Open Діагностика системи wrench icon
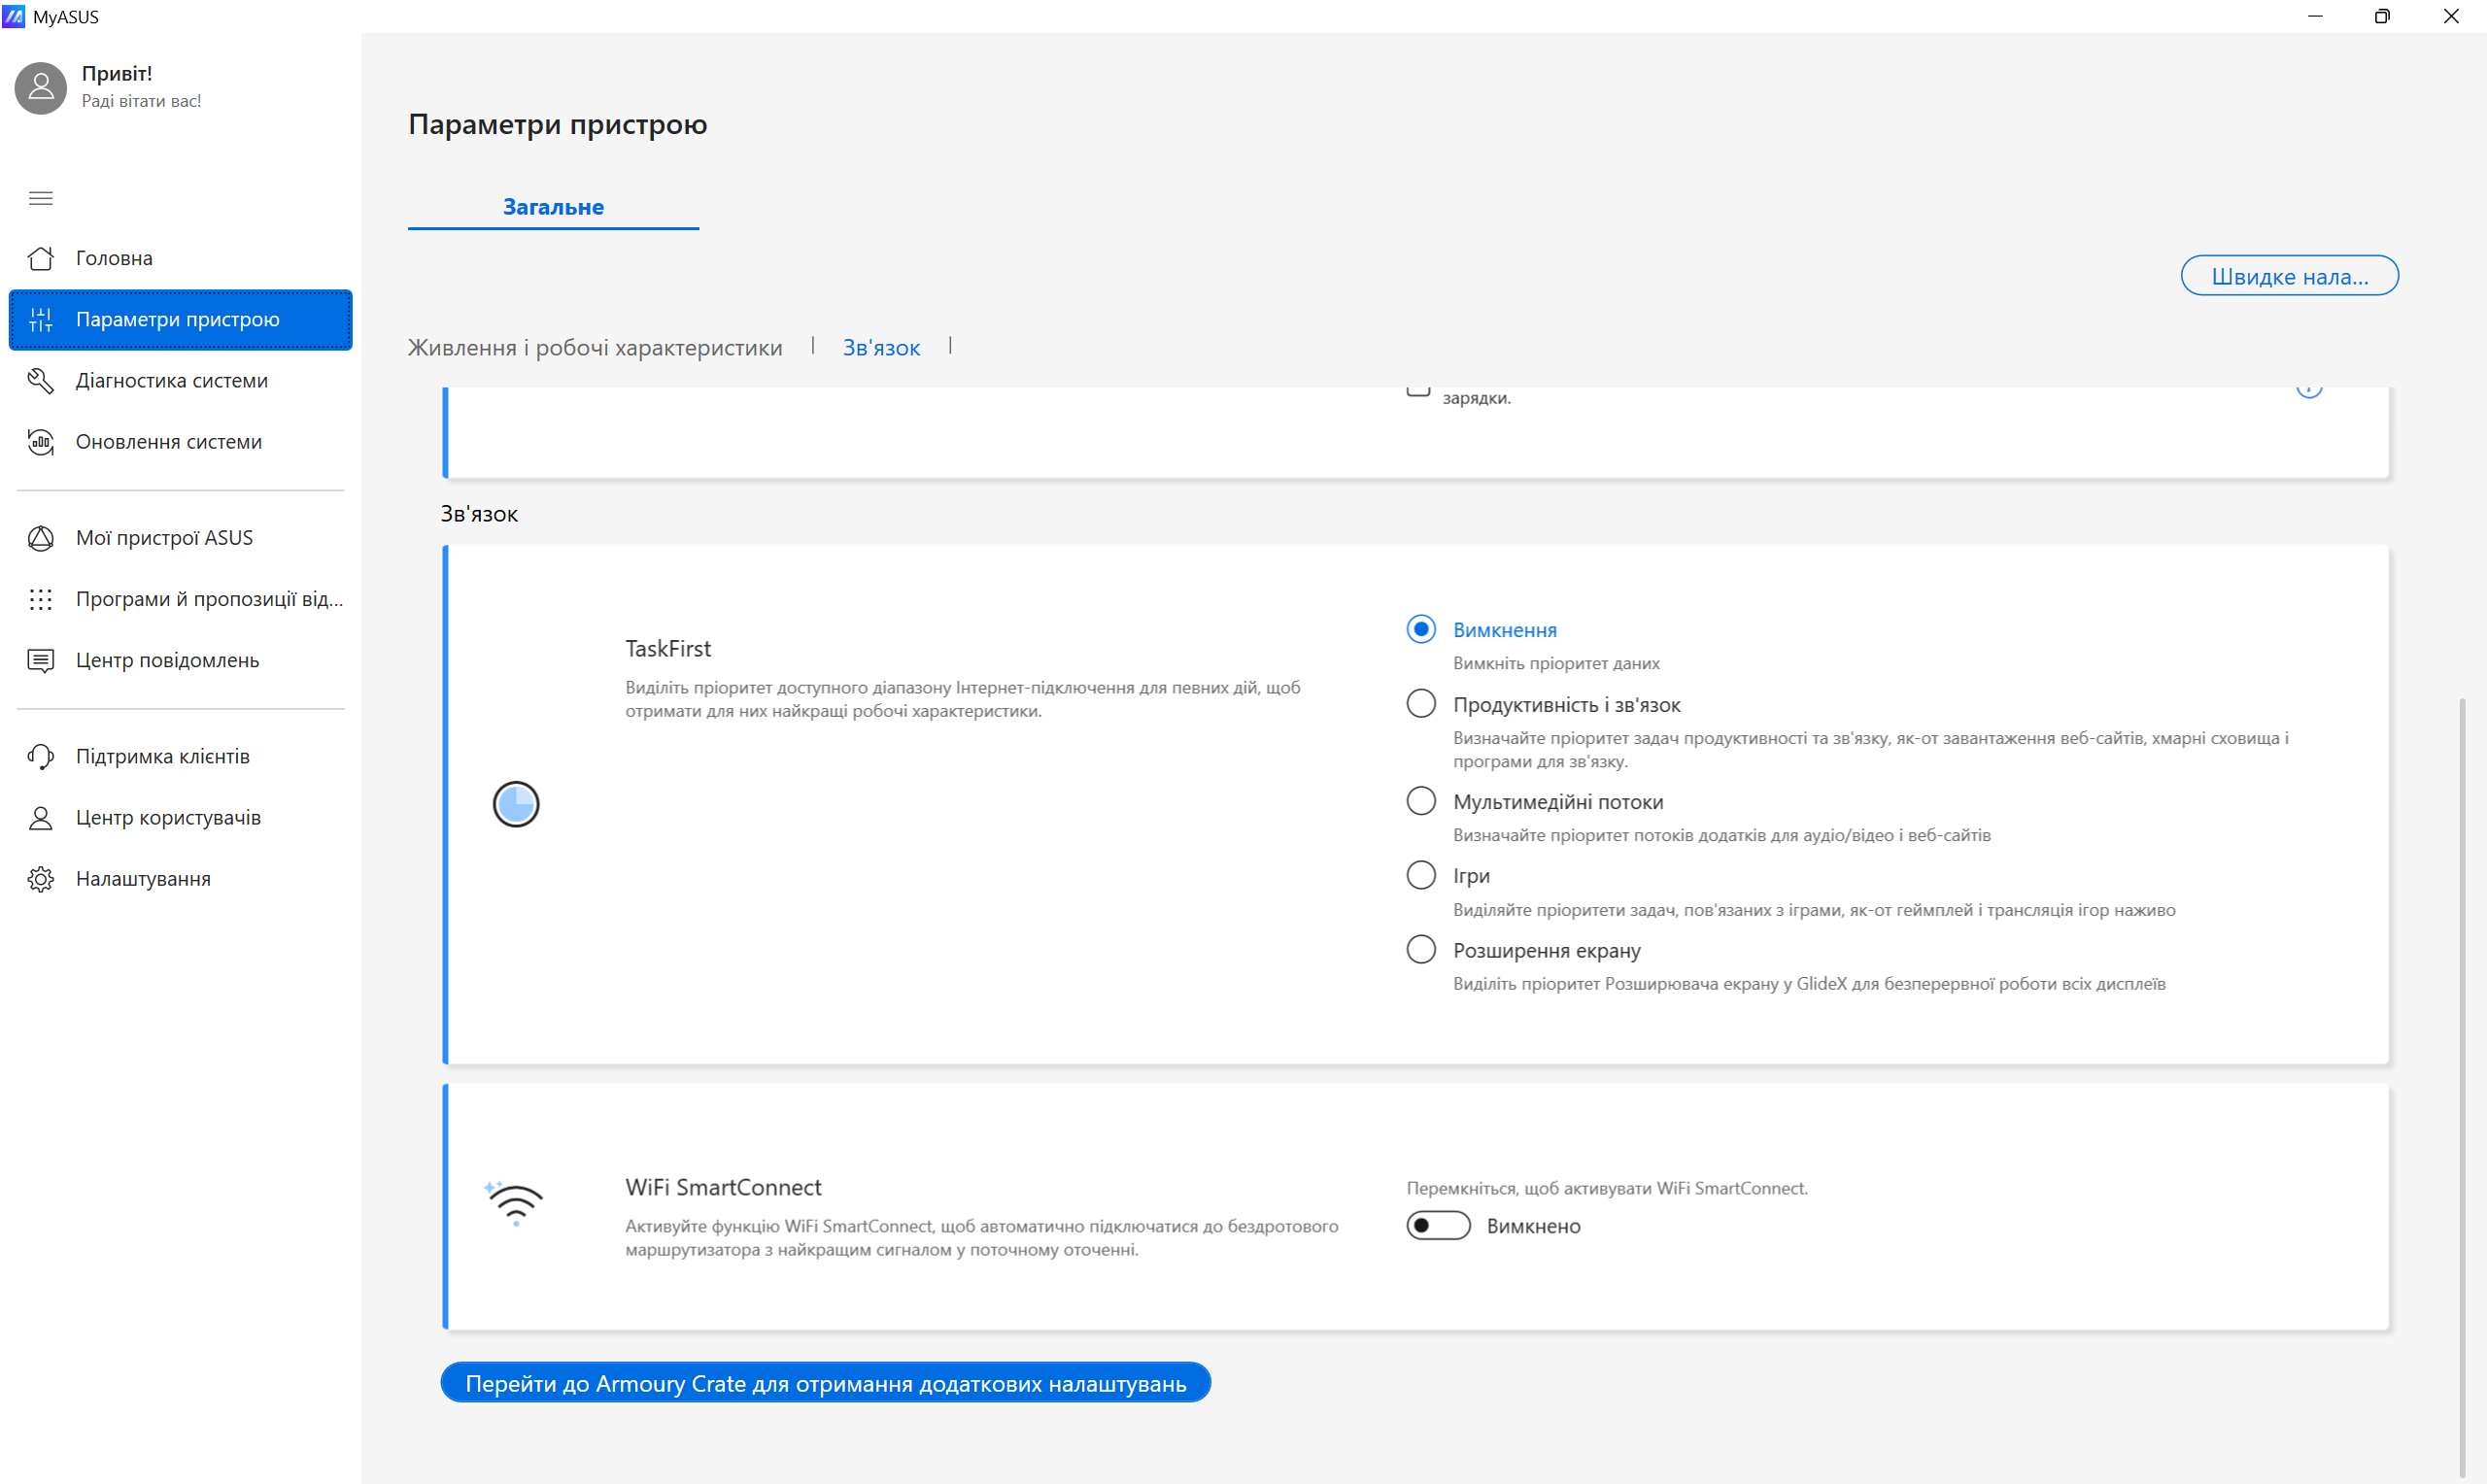The width and height of the screenshot is (2487, 1484). pyautogui.click(x=40, y=381)
